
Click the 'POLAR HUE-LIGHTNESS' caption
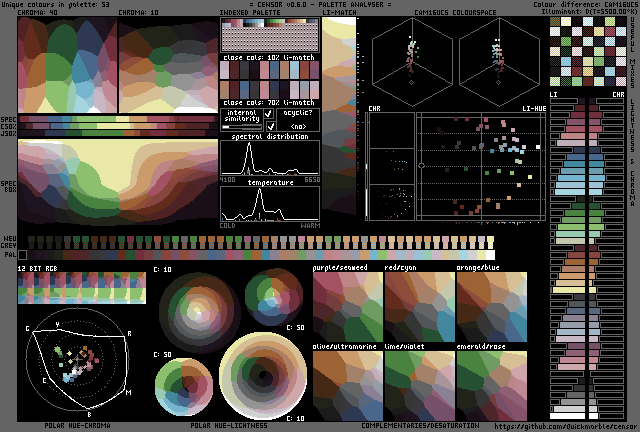pyautogui.click(x=229, y=425)
